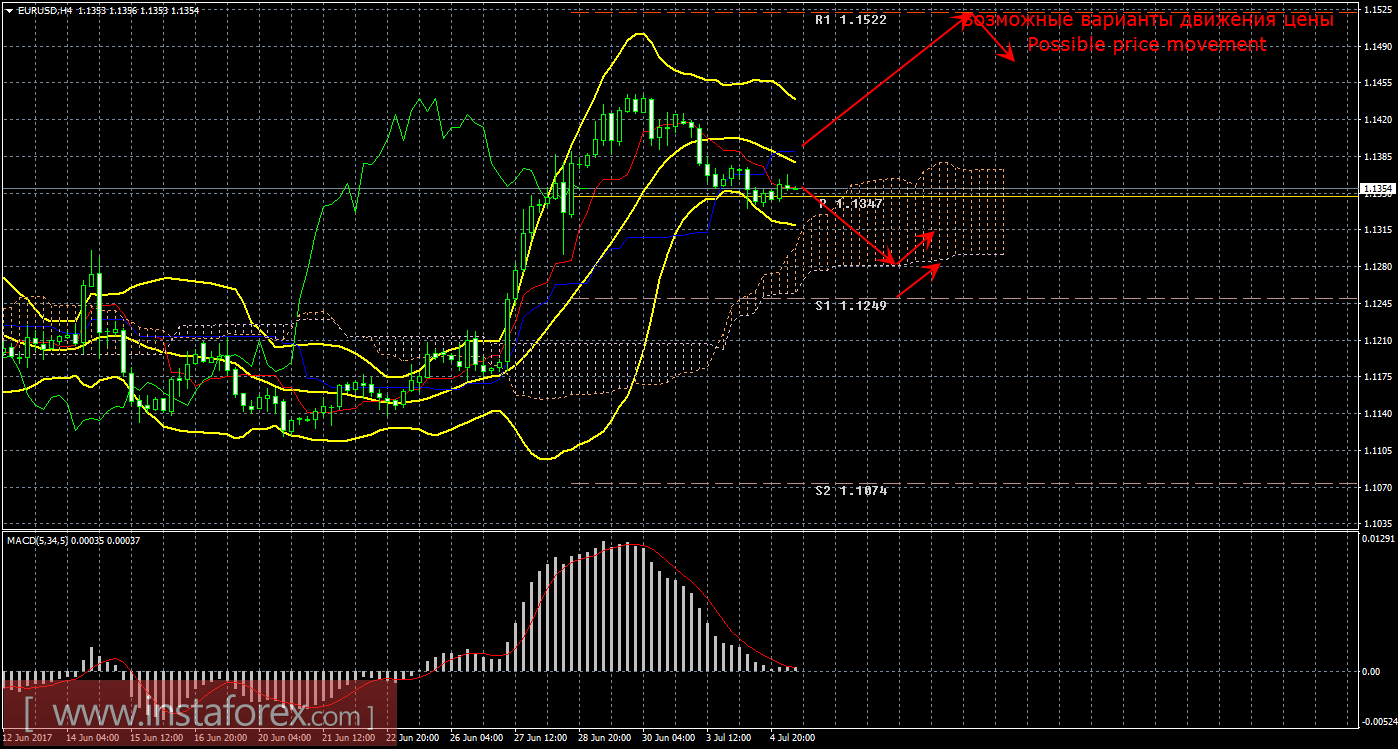Viewport: 1398px width, 749px height.
Task: Click the 0.00 MACD zero level label
Action: (x=1371, y=671)
